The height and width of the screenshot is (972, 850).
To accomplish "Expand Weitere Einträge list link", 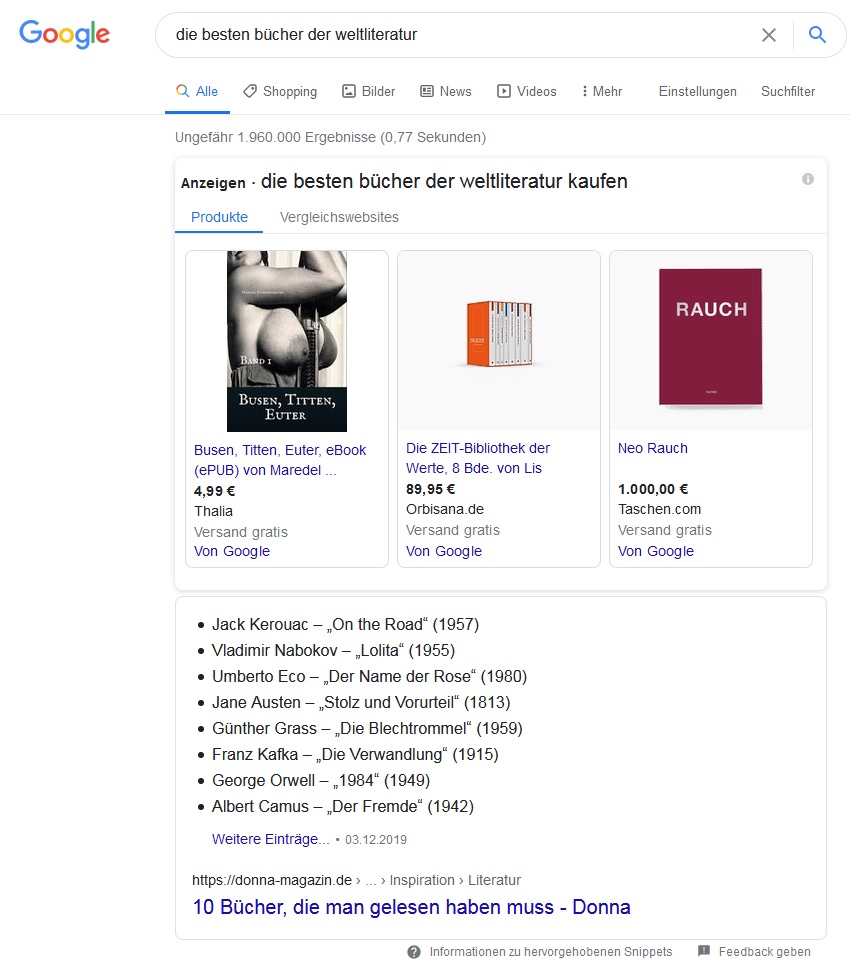I will tap(270, 839).
